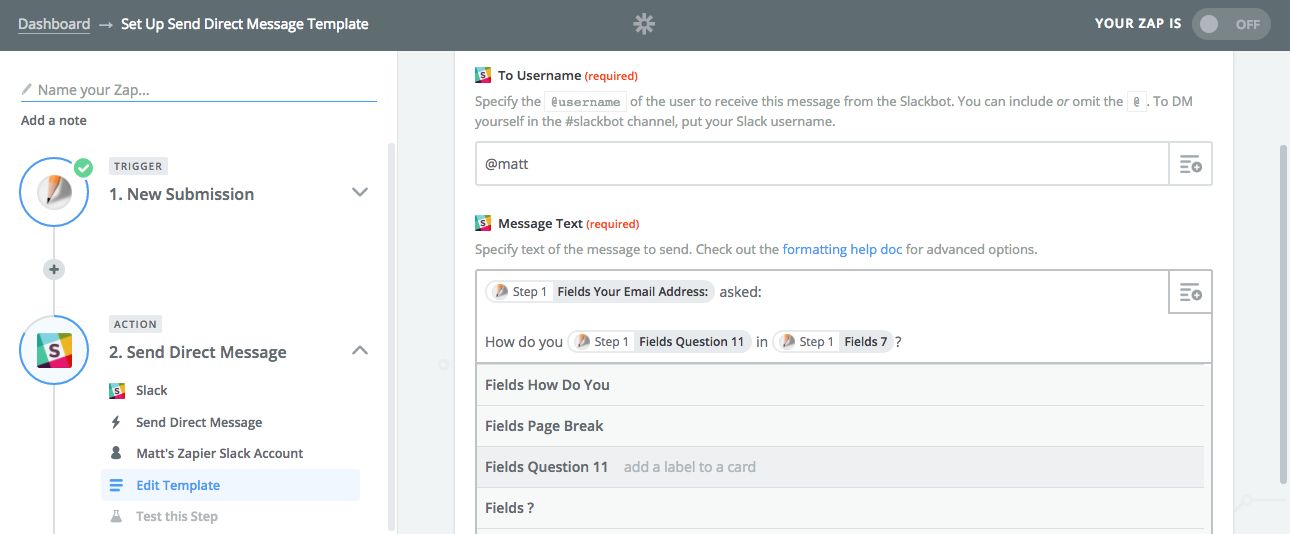This screenshot has height=534, width=1290.
Task: Click the plus icon between steps
Action: tap(54, 269)
